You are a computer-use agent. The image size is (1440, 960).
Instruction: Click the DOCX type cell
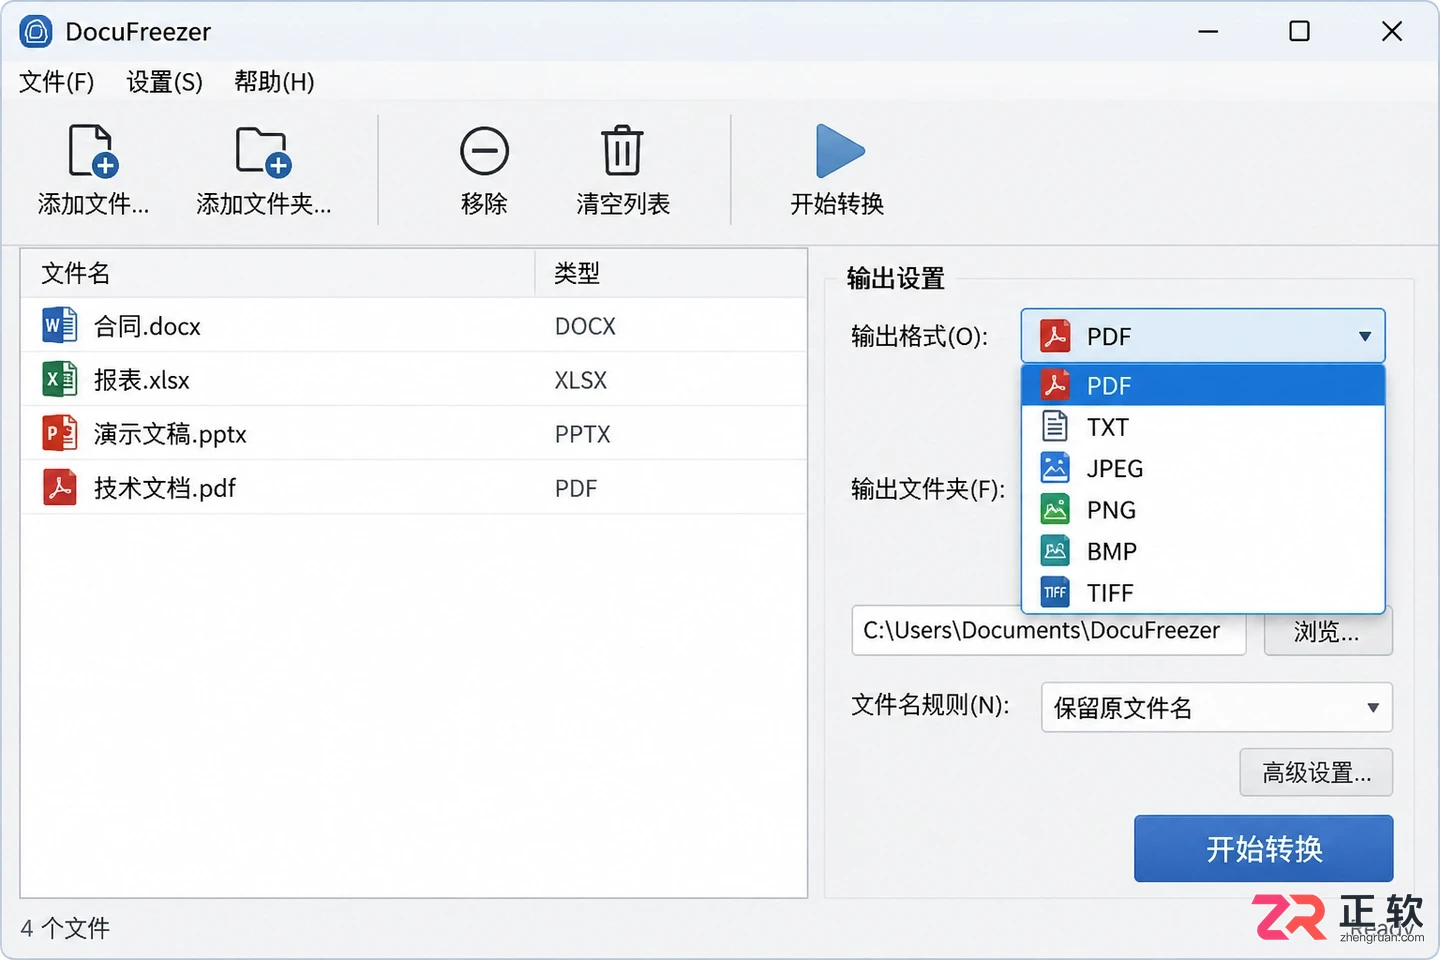coord(585,327)
